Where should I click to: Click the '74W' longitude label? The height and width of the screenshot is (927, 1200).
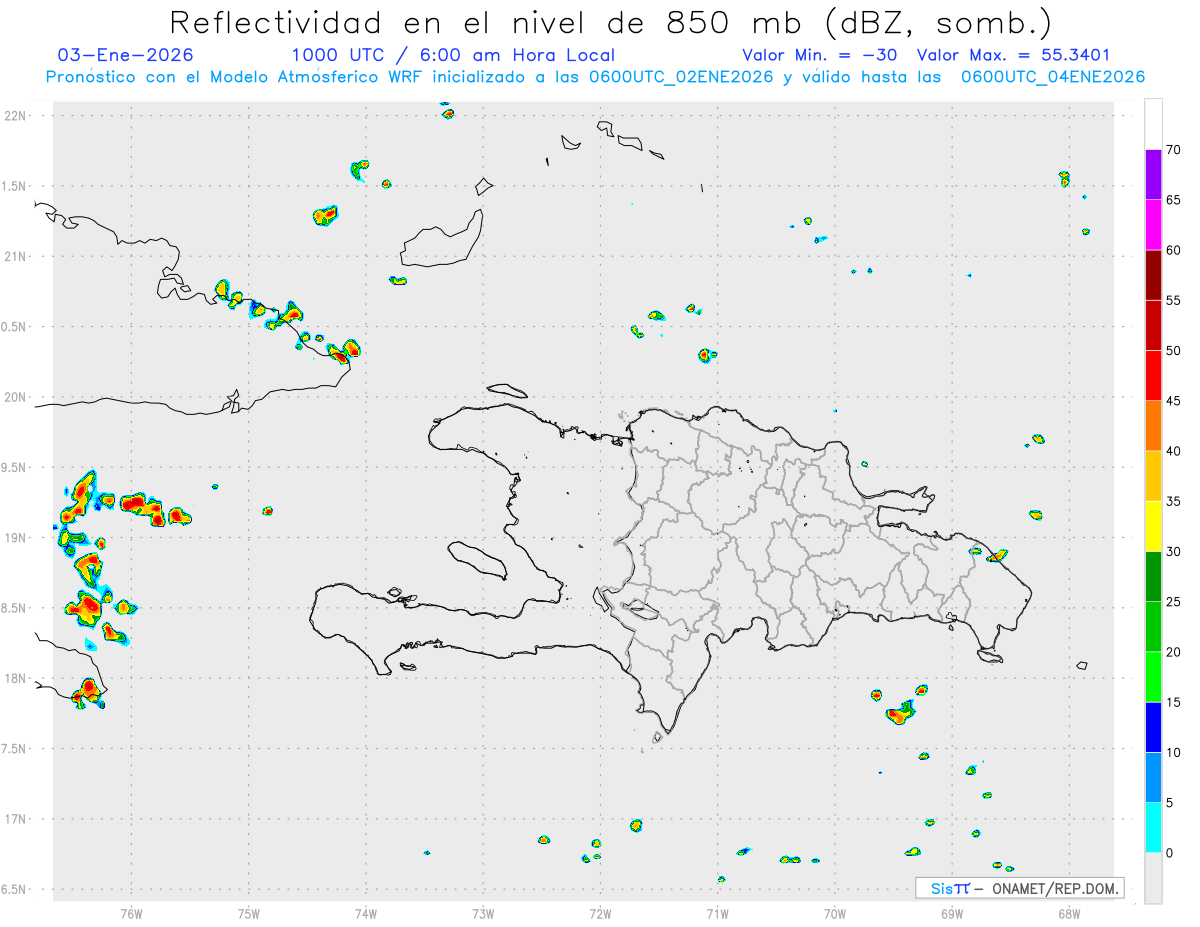point(365,913)
